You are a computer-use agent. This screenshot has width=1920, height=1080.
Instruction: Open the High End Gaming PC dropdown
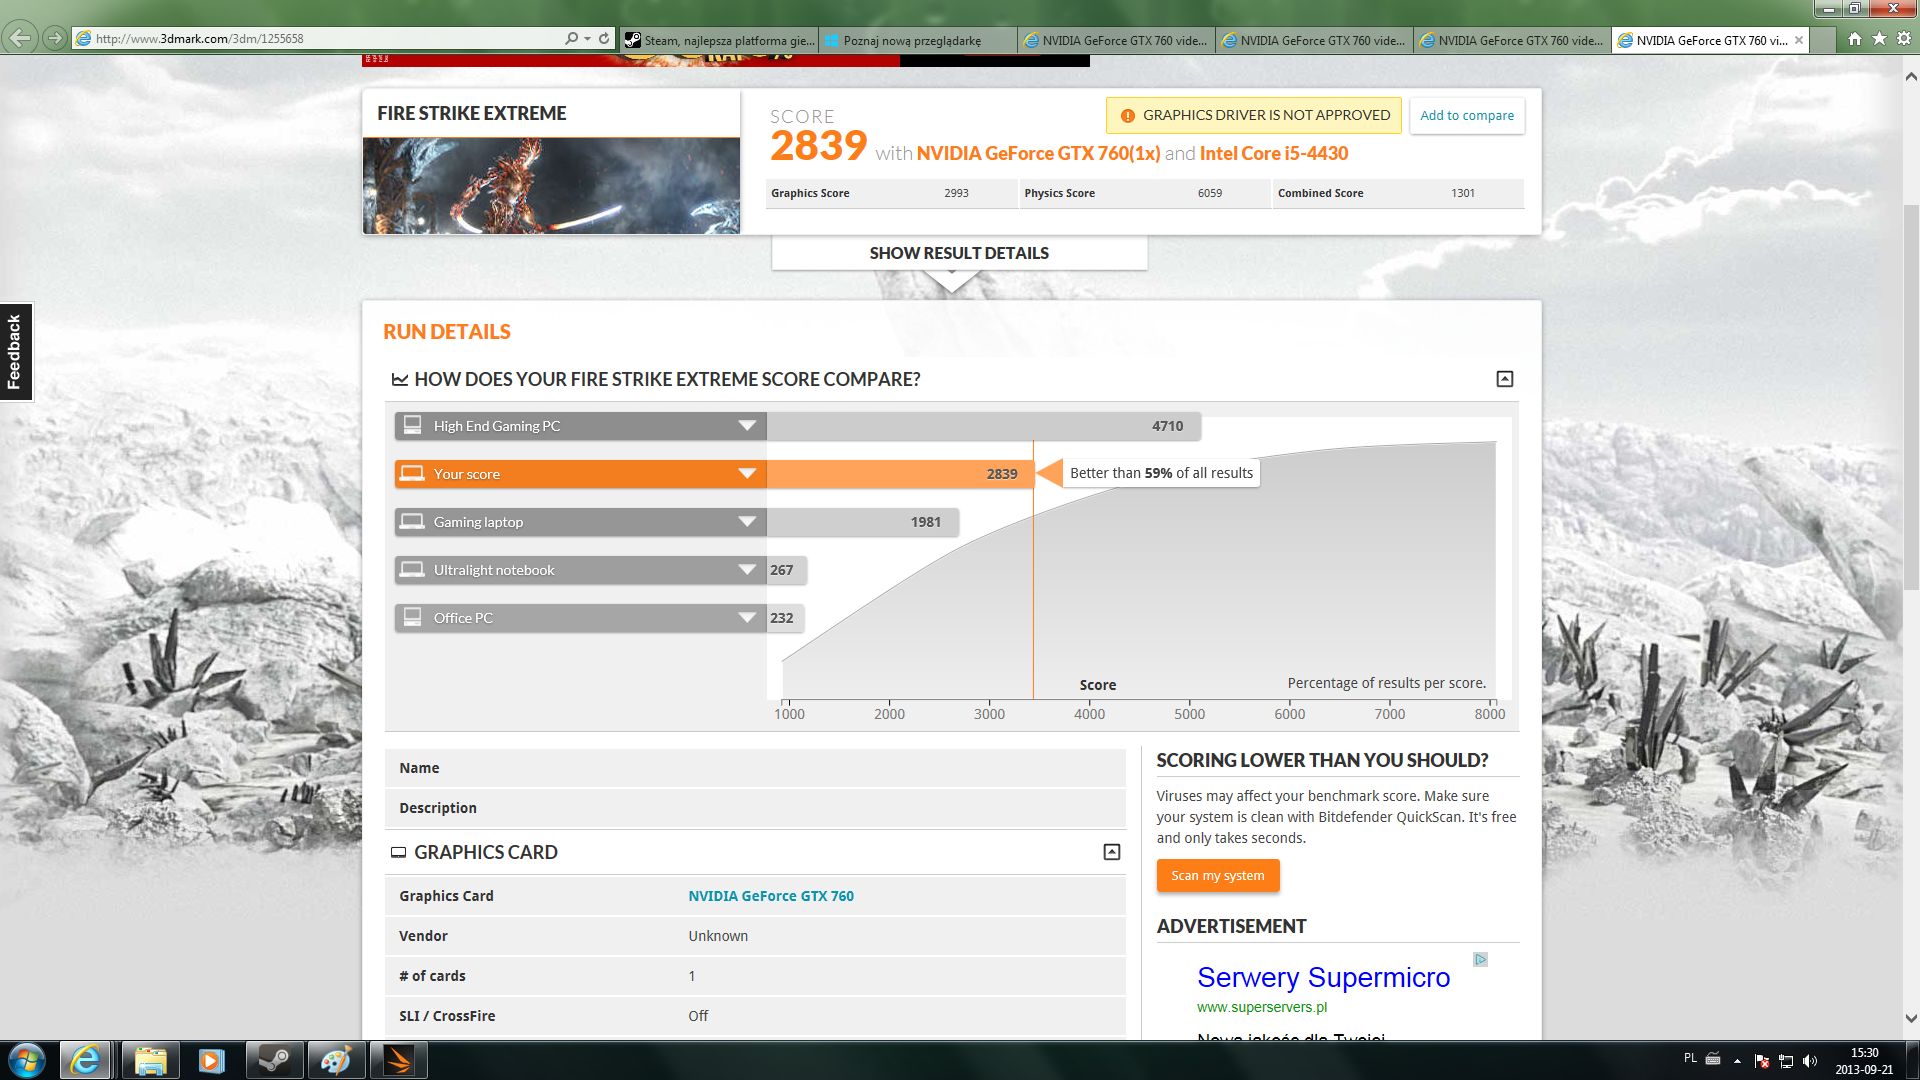tap(746, 426)
